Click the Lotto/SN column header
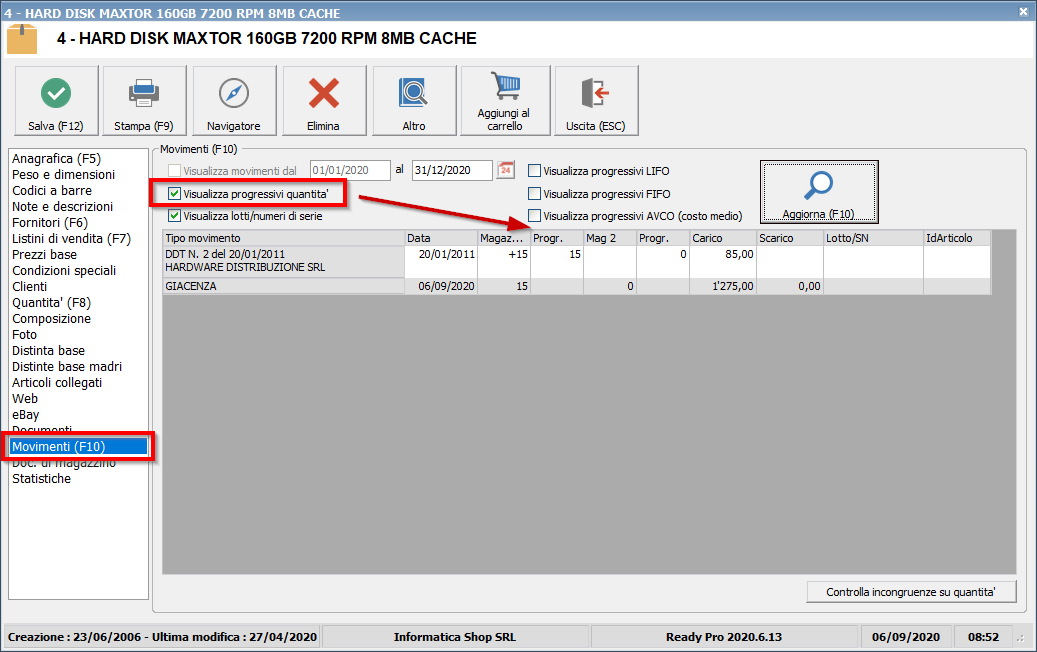Screen dimensions: 1037x652 (873, 238)
